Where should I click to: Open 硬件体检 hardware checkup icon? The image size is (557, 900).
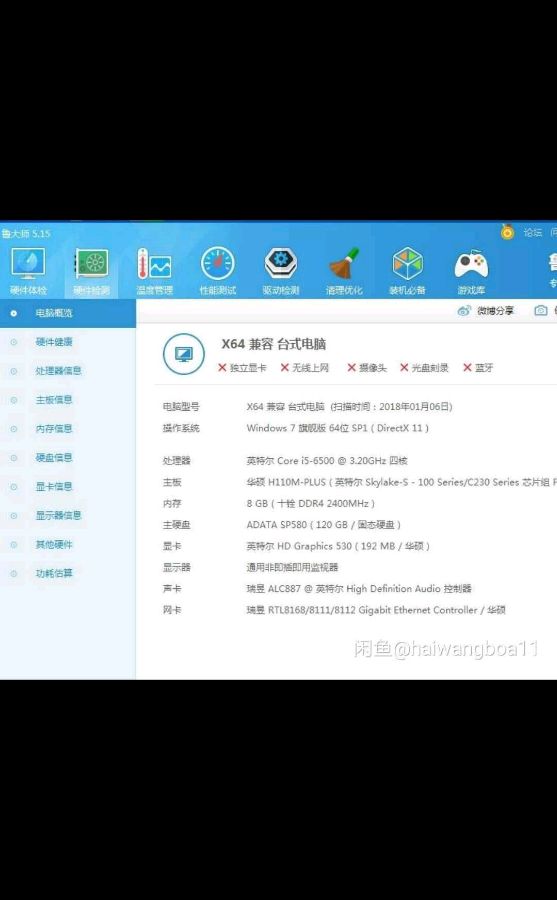(x=28, y=271)
